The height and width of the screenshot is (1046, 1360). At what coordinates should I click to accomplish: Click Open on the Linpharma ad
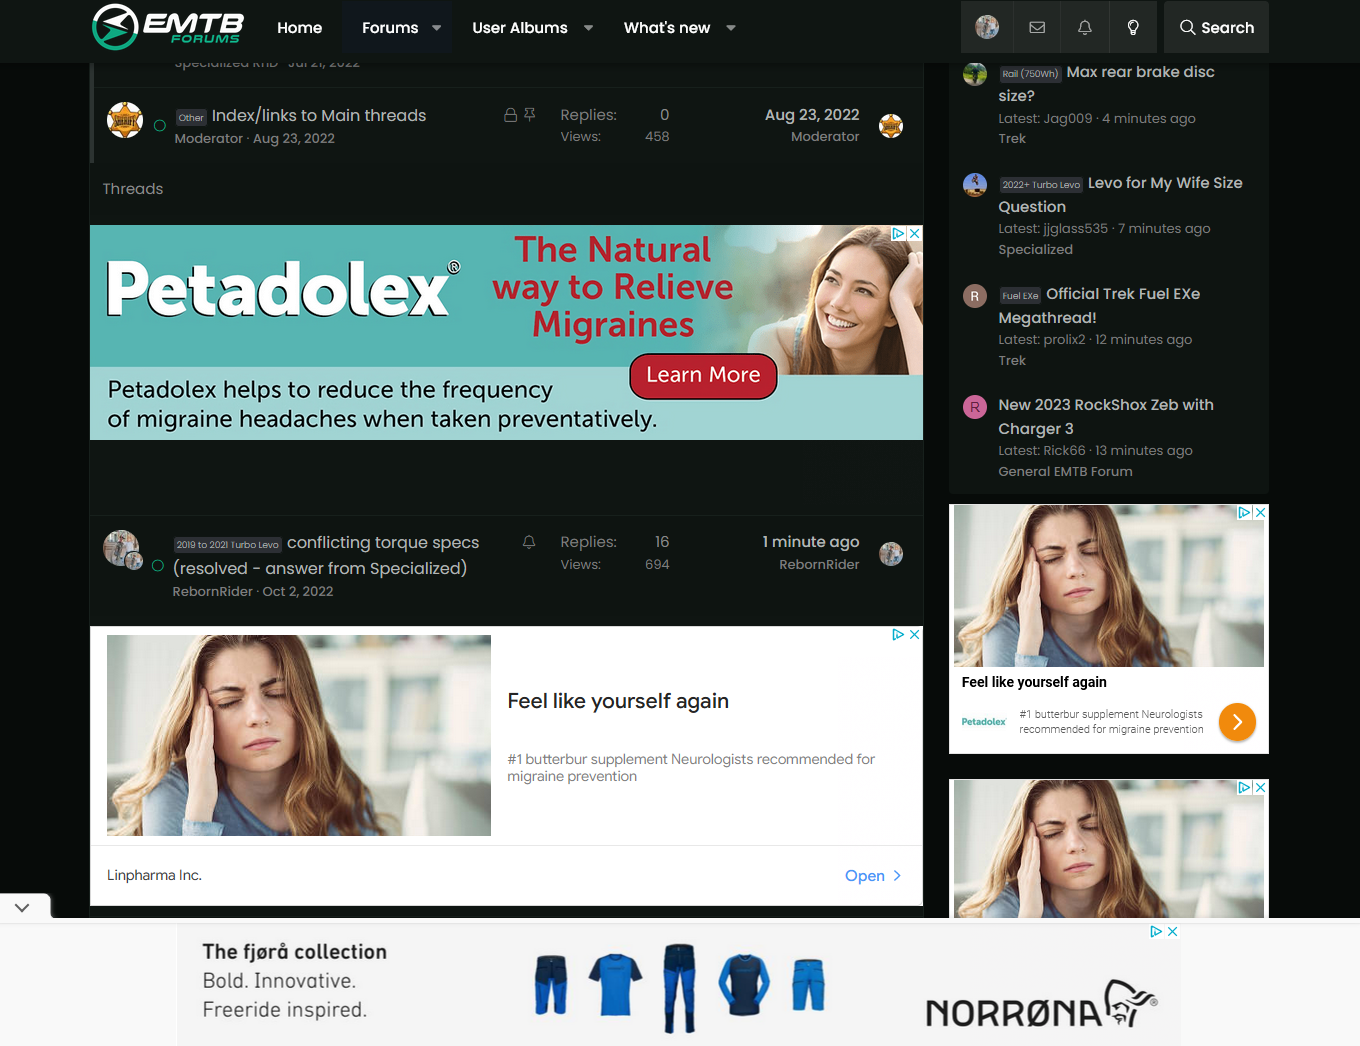pyautogui.click(x=873, y=876)
